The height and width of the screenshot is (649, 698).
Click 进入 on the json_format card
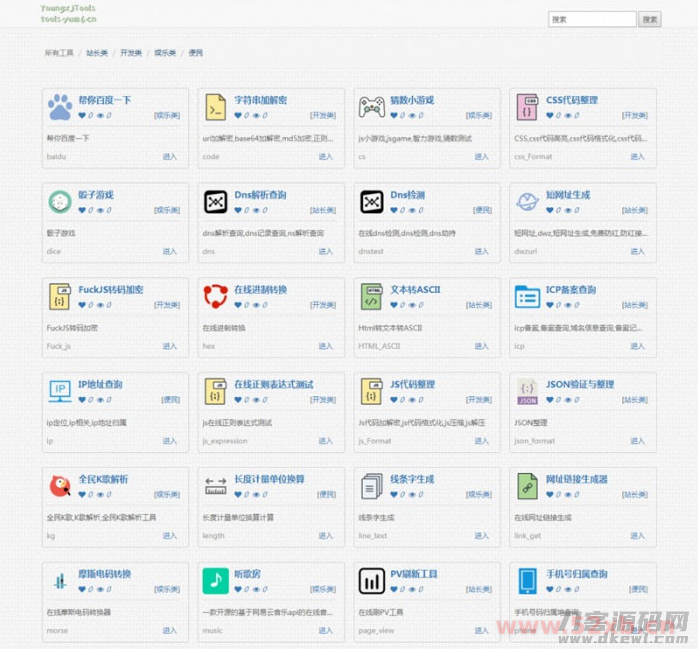(637, 441)
